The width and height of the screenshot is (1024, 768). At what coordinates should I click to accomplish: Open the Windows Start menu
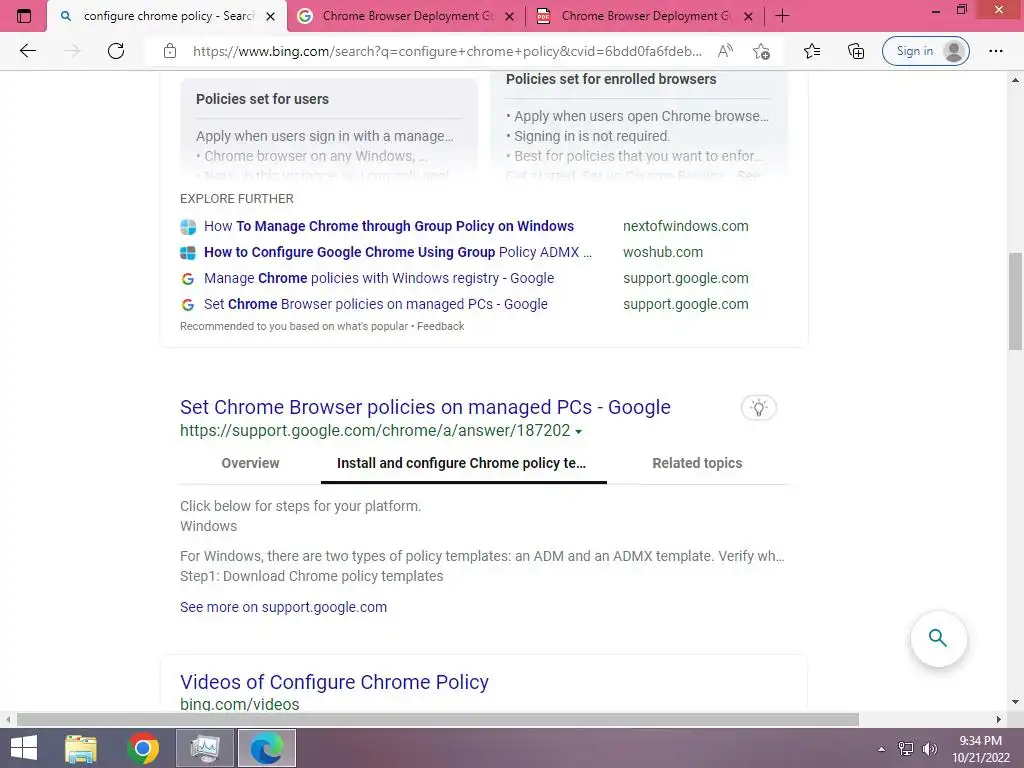(x=24, y=748)
